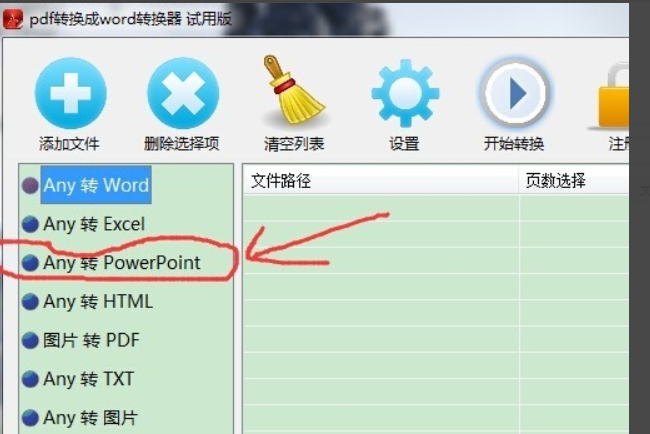Open 设置 gear icon
Screen dimensions: 650x434
coord(405,93)
